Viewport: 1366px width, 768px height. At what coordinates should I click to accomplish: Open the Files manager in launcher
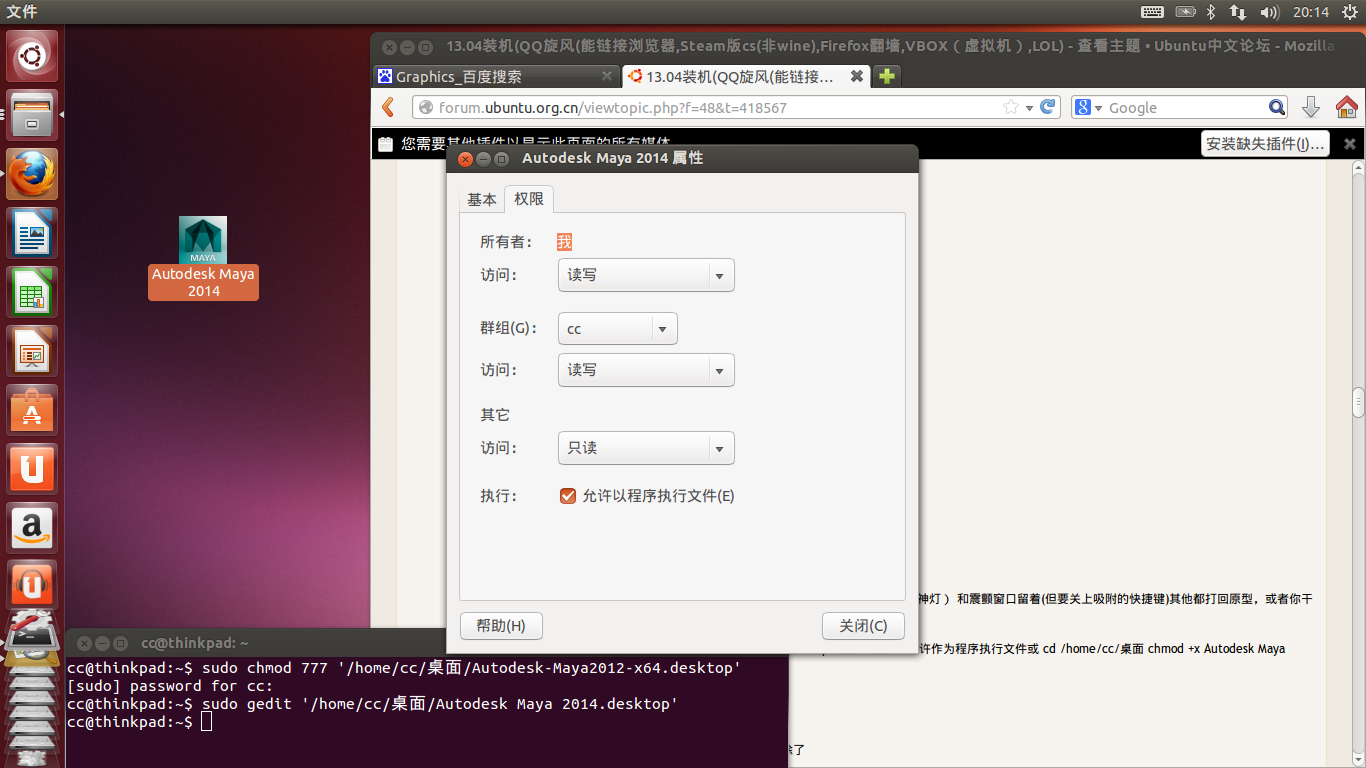click(x=33, y=115)
